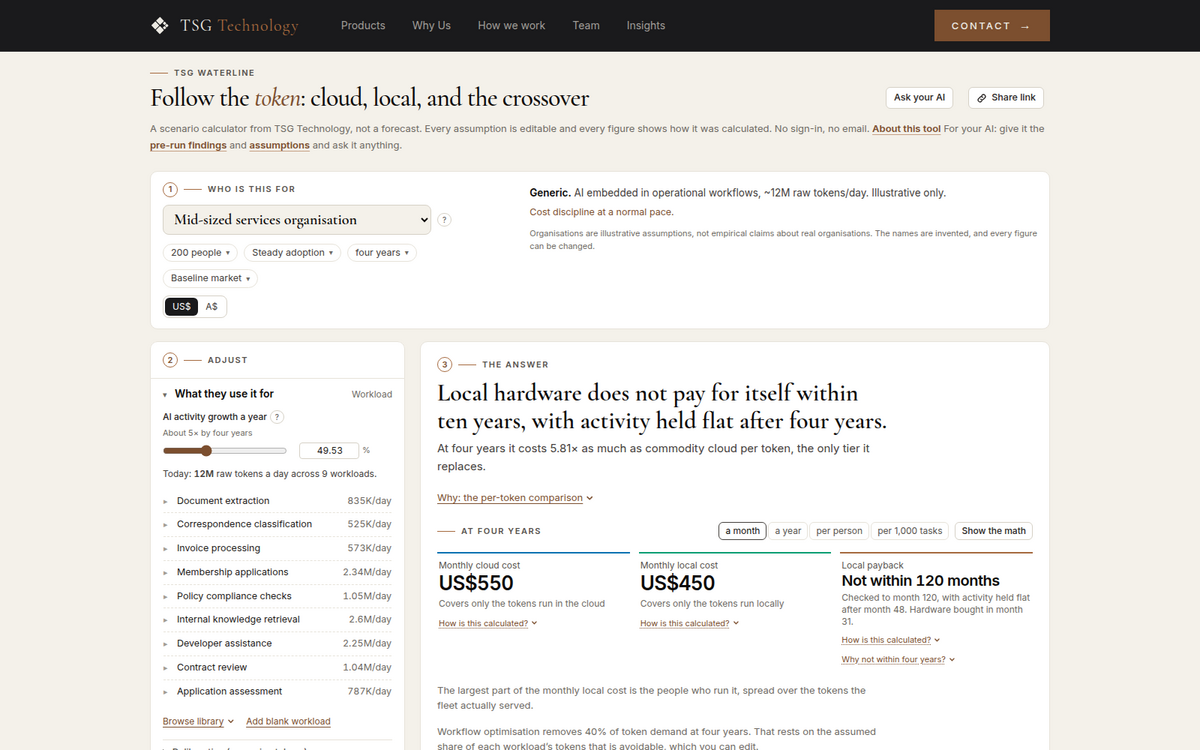Switch figures to 'per person' view
The width and height of the screenshot is (1200, 750).
[x=839, y=531]
